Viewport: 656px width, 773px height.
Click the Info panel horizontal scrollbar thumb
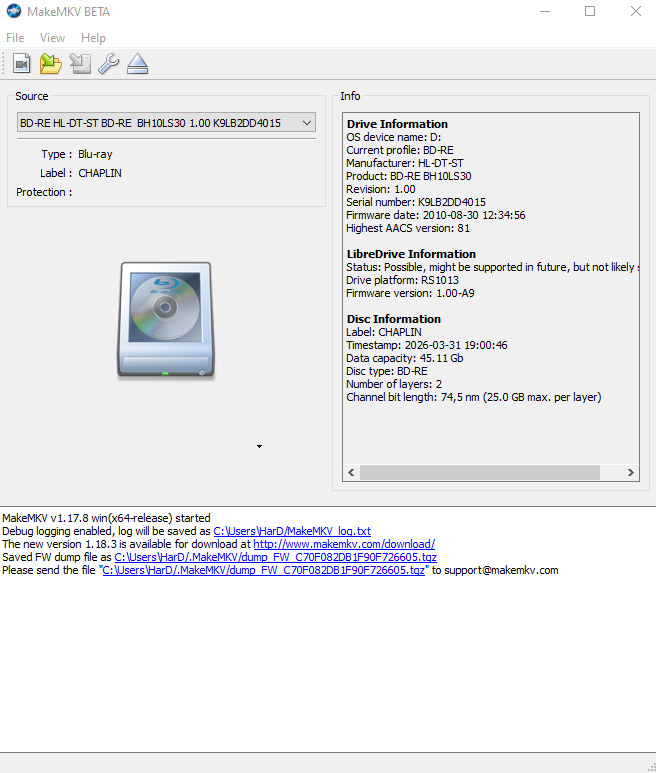[x=480, y=472]
